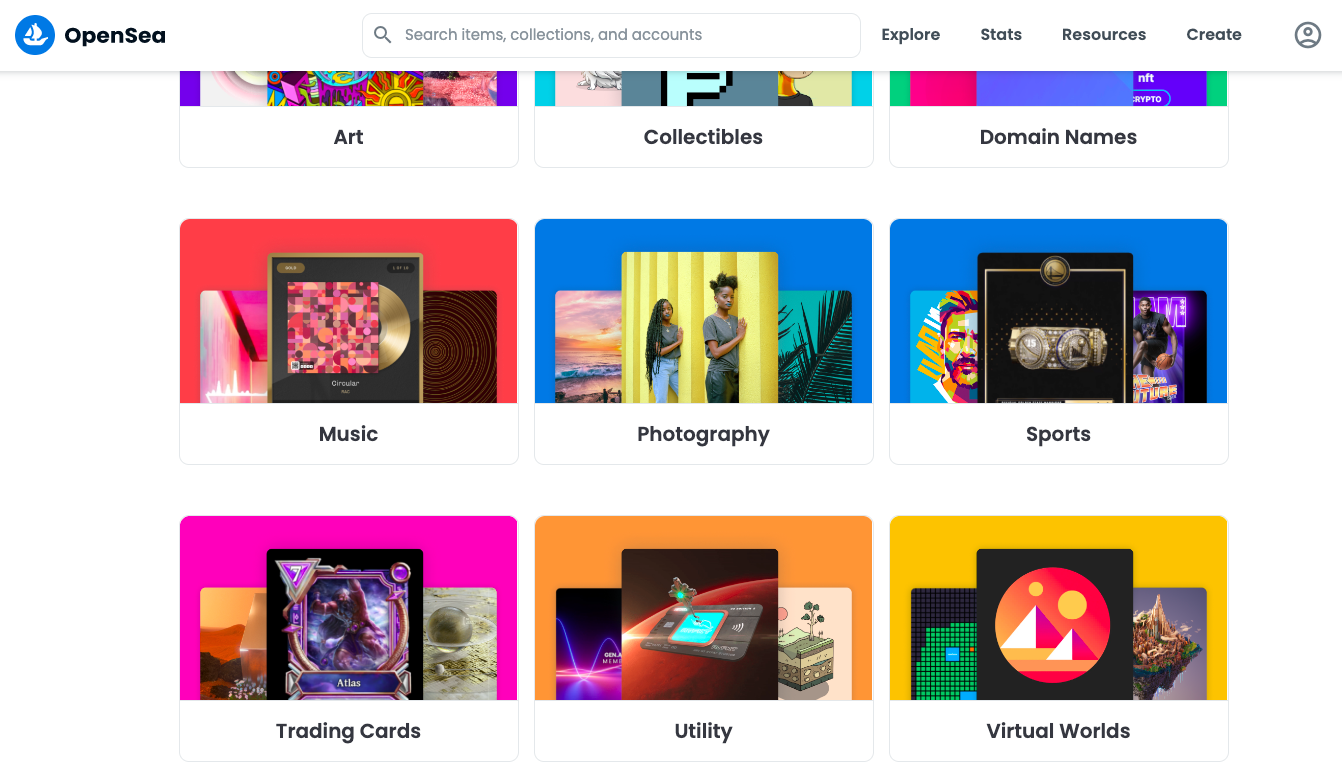Image resolution: width=1342 pixels, height=779 pixels.
Task: Select the Sports category image
Action: click(1059, 311)
